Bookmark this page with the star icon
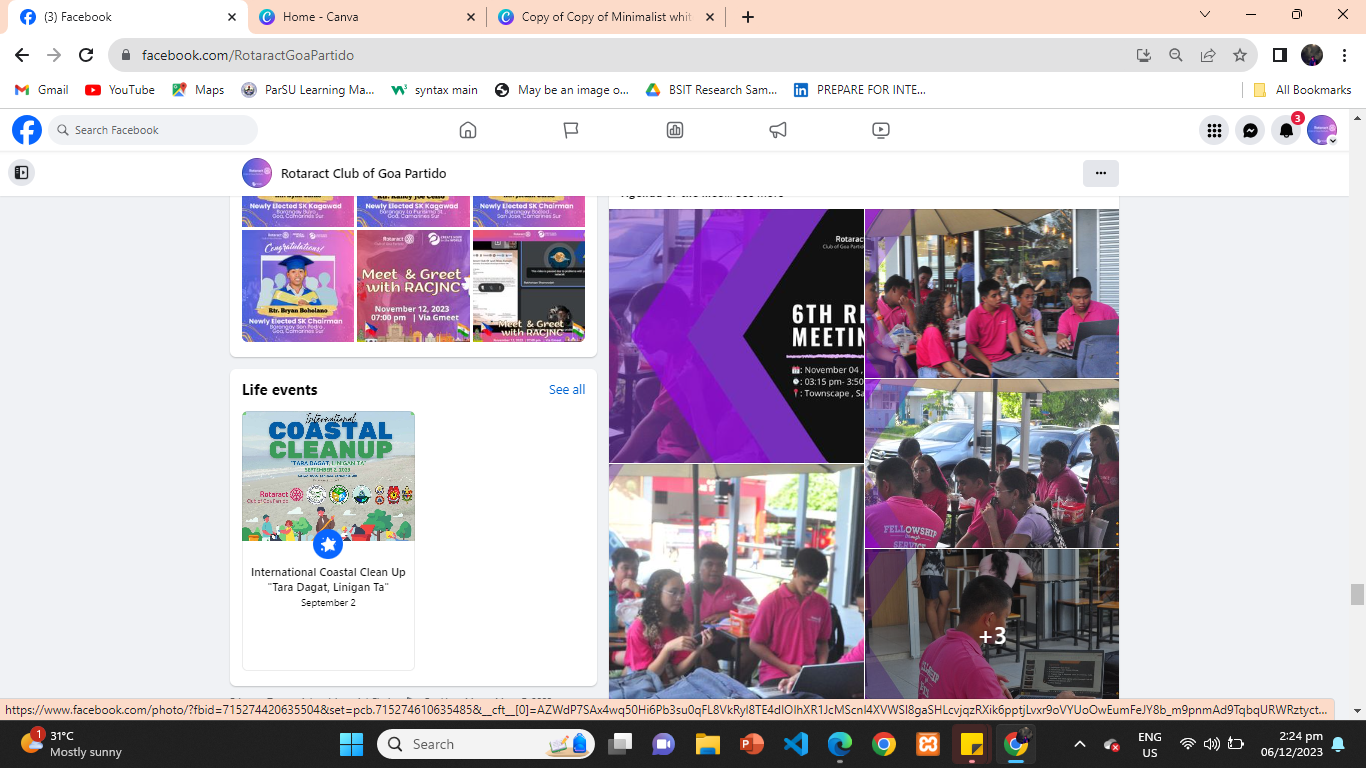Image resolution: width=1366 pixels, height=768 pixels. click(x=1240, y=55)
